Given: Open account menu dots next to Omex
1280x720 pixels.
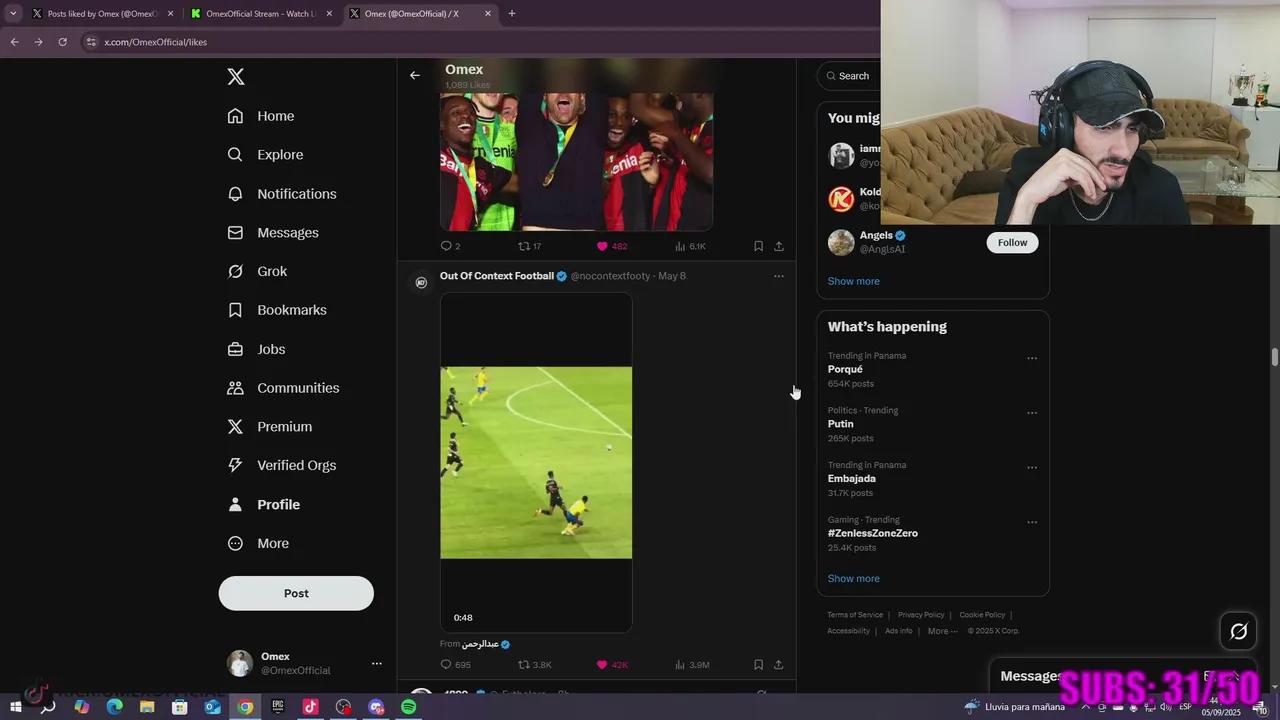Looking at the screenshot, I should [x=377, y=664].
